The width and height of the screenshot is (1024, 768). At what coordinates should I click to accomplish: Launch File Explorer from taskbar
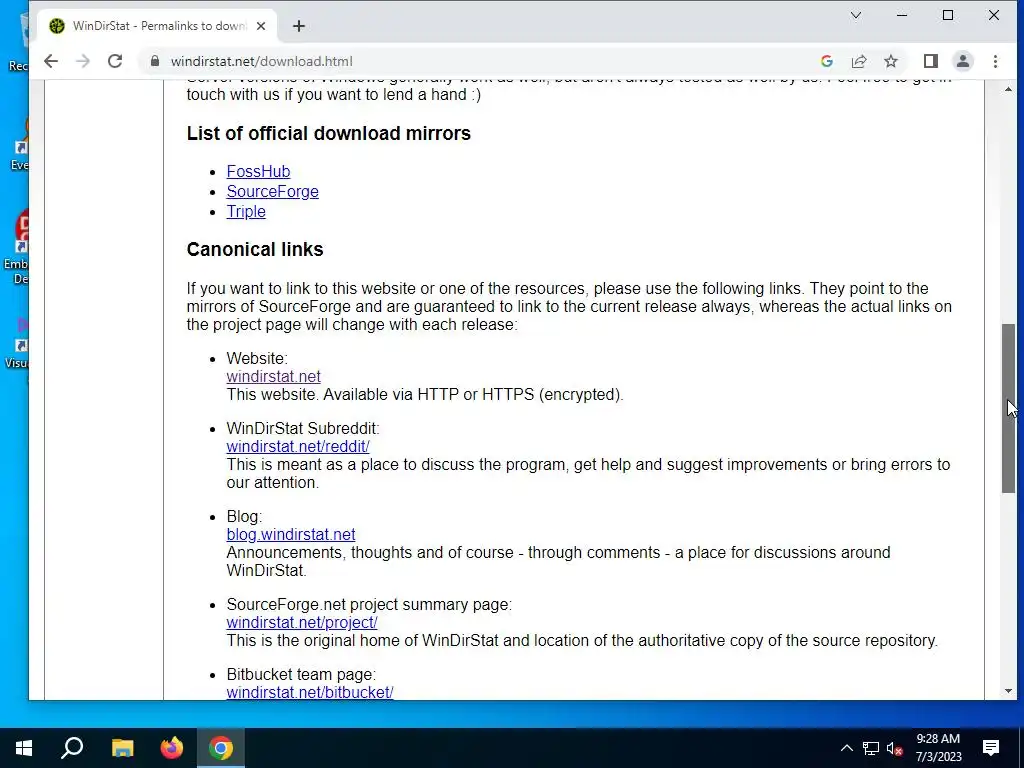point(122,748)
